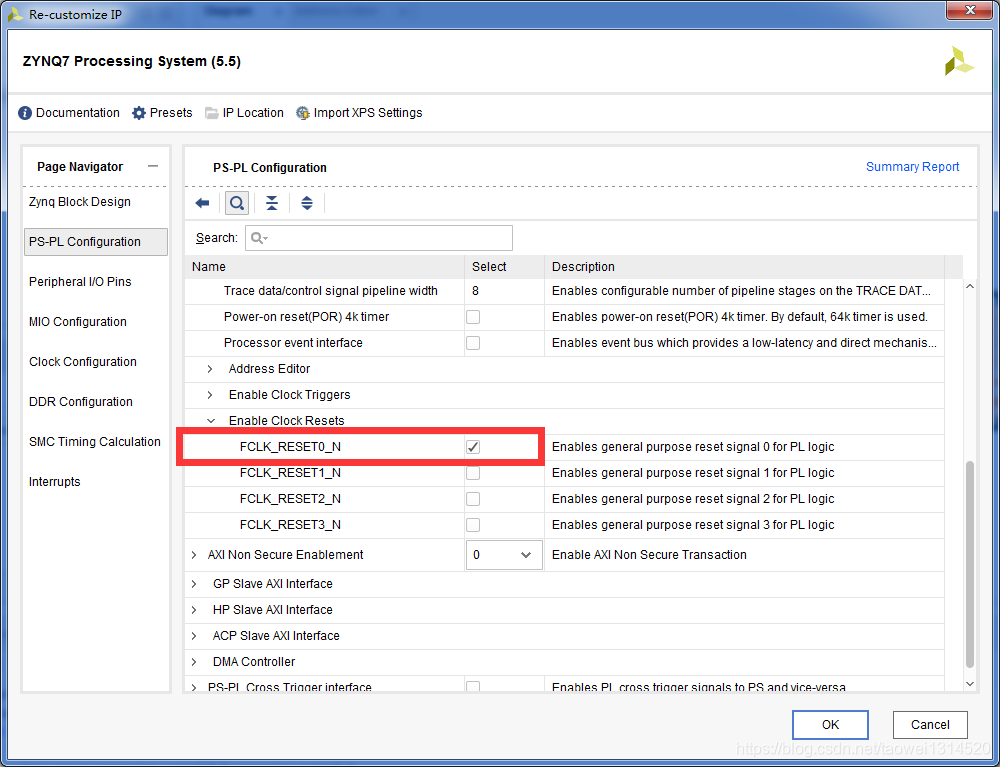Open Interrupts page

point(55,482)
